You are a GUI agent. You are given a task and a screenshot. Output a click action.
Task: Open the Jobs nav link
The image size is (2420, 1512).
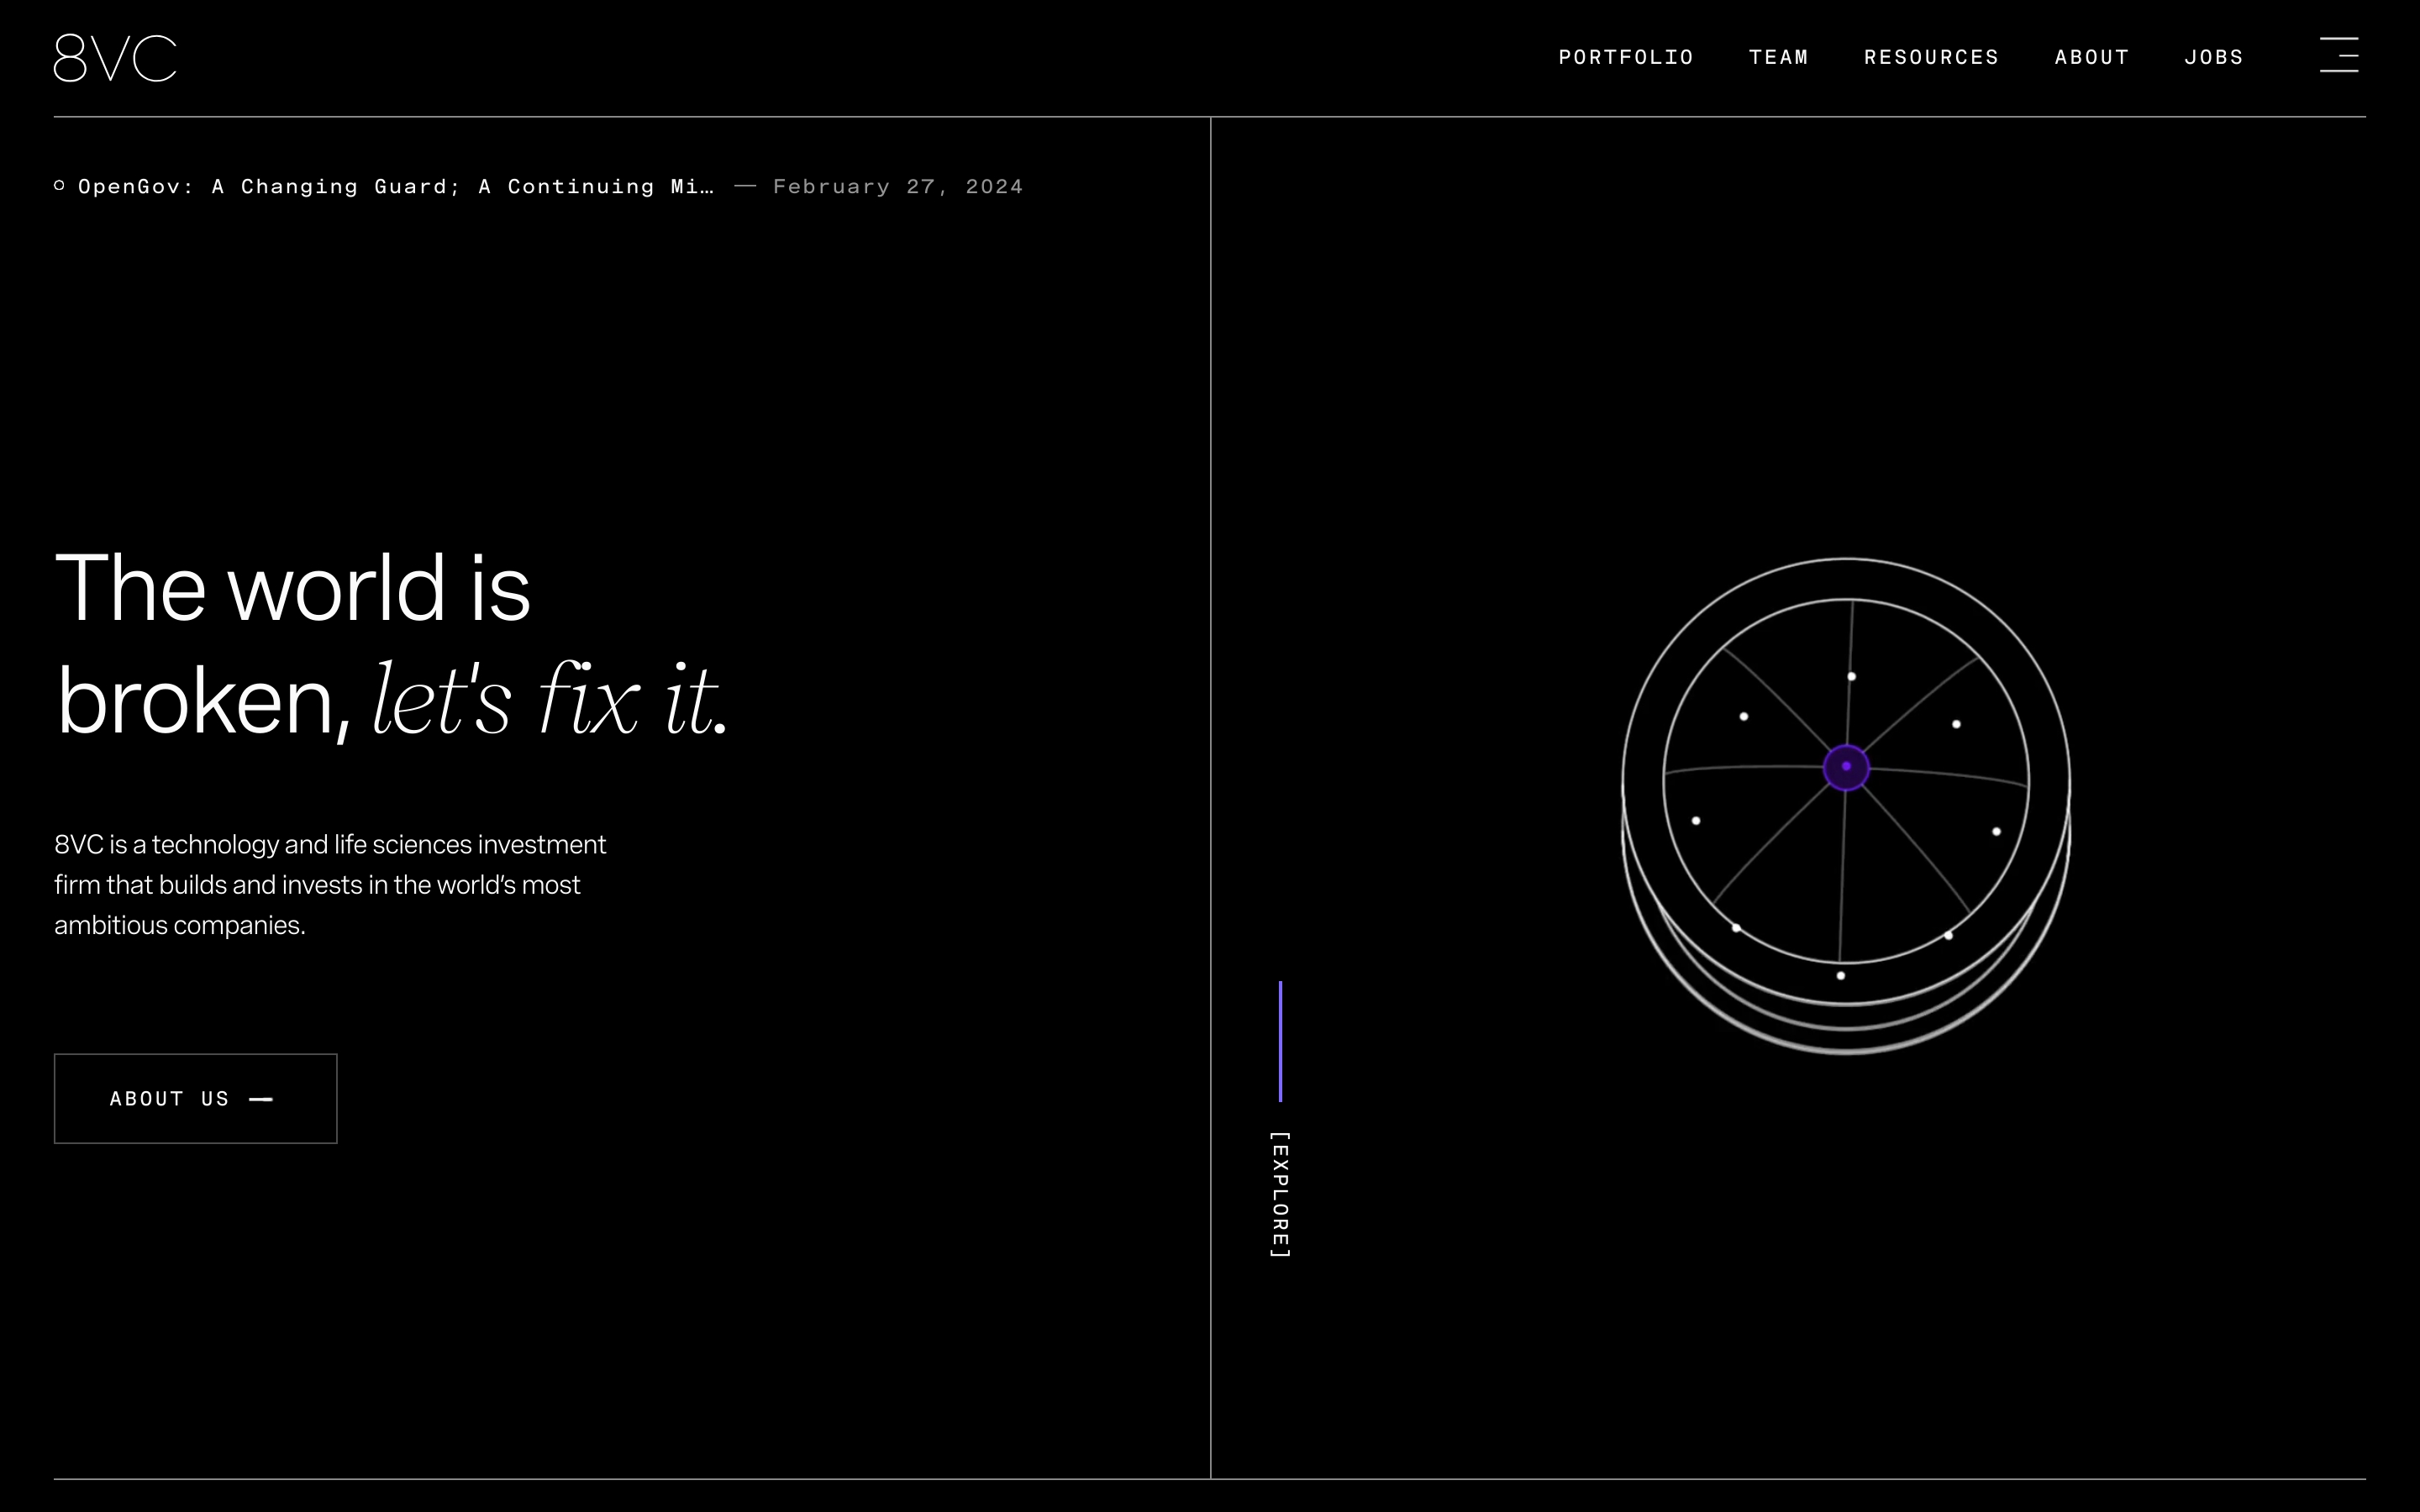(2213, 57)
